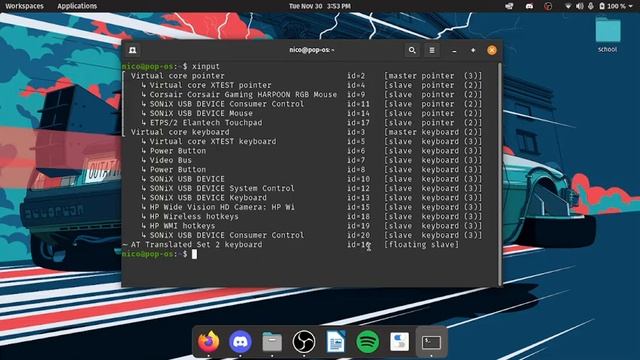Close the terminal window
This screenshot has height=360, width=640.
click(492, 50)
